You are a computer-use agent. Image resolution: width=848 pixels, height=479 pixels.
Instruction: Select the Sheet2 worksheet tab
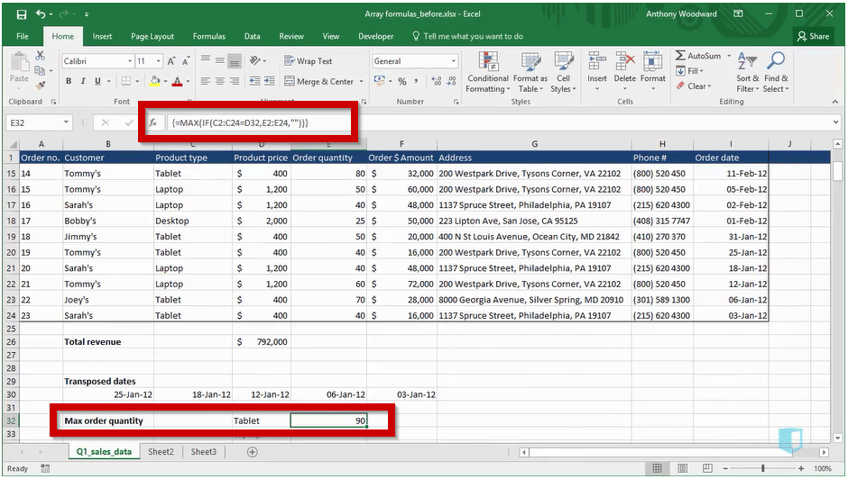[x=161, y=451]
